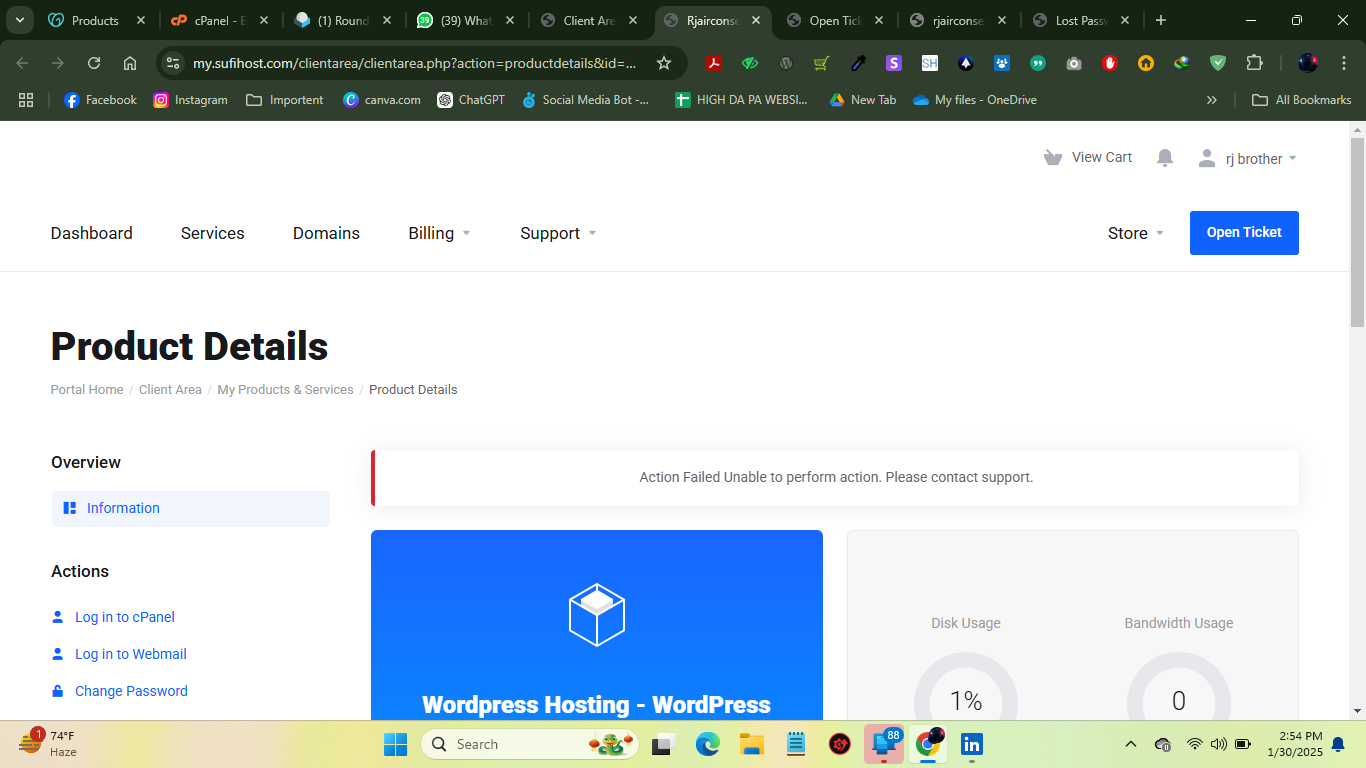Click the Open Ticket button
The width and height of the screenshot is (1366, 768).
click(1243, 233)
